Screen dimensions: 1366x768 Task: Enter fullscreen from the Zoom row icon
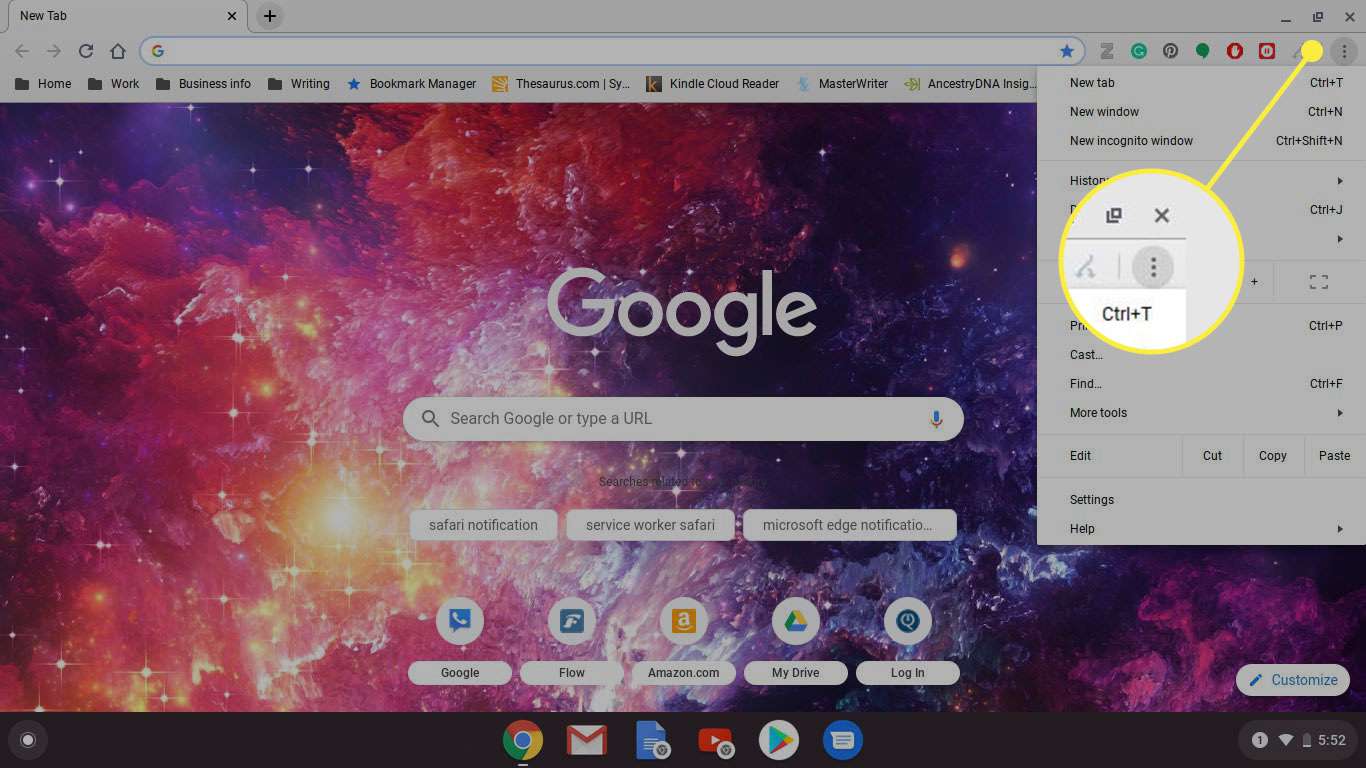click(1319, 283)
